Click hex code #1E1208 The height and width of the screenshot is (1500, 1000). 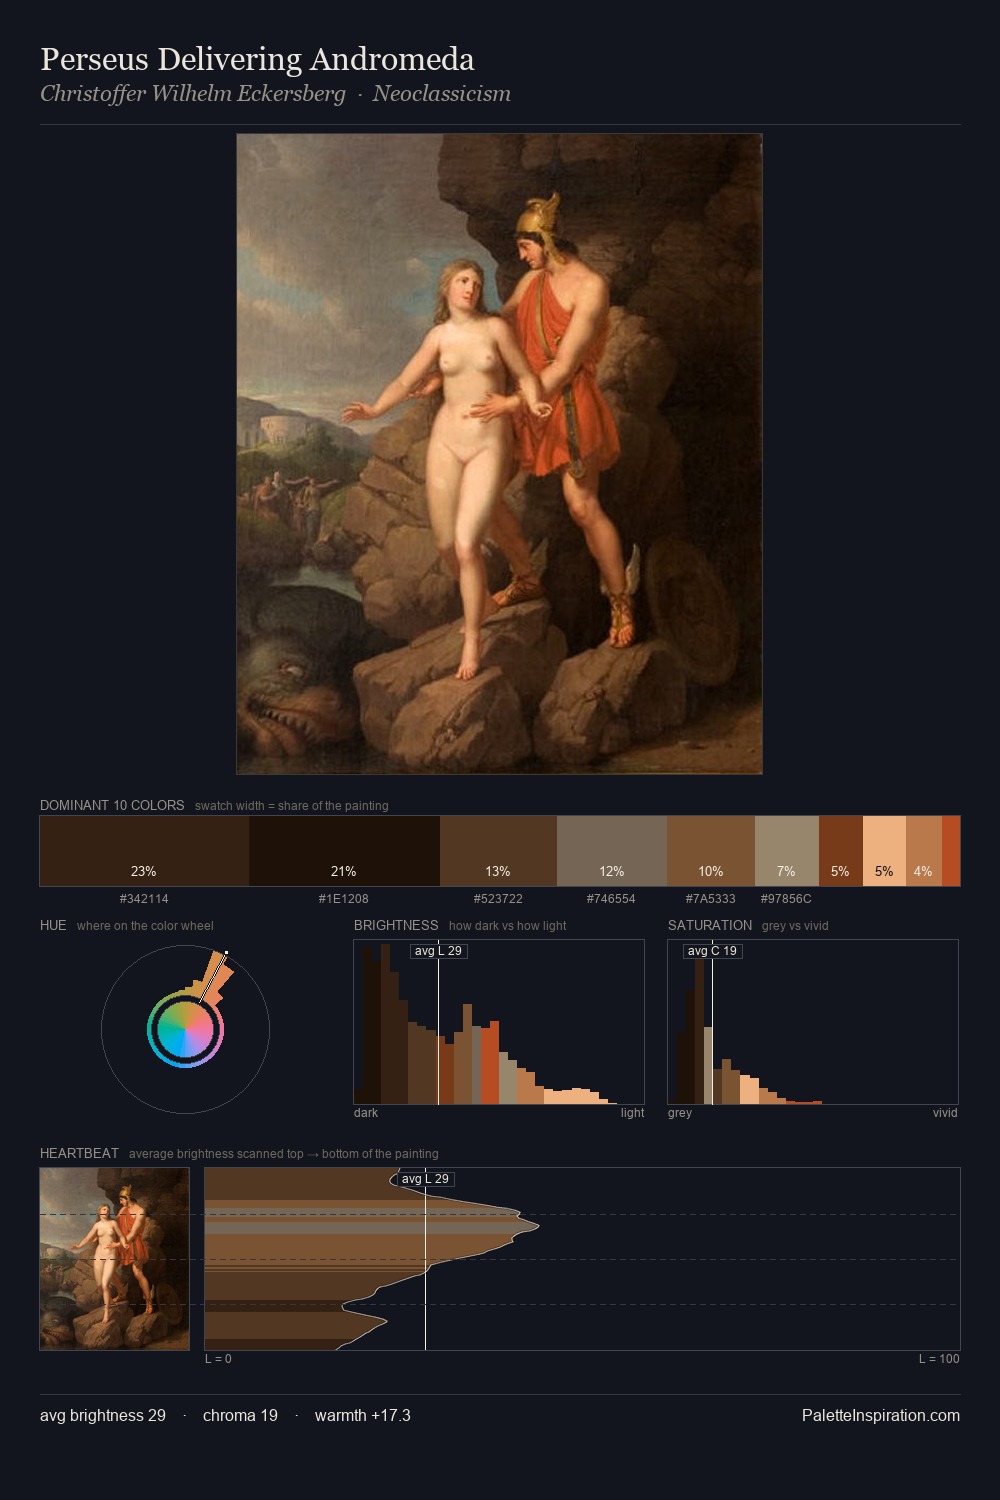[344, 899]
